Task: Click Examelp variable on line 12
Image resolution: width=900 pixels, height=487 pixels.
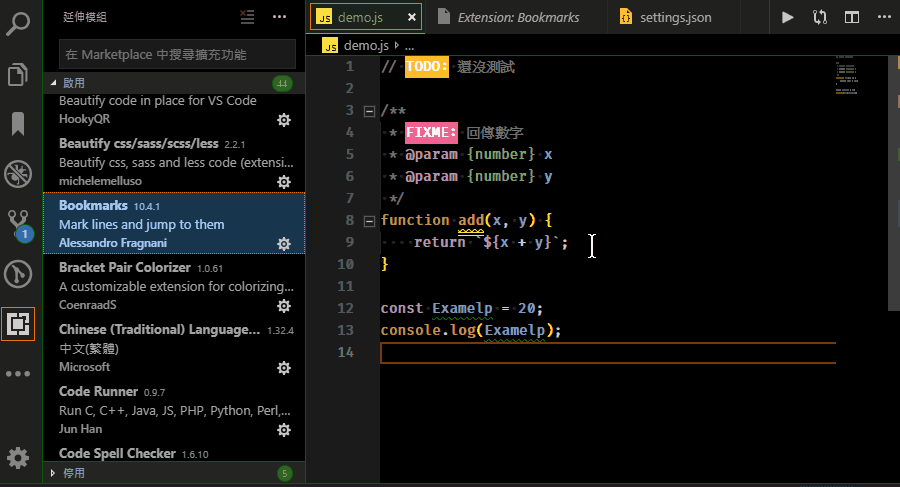Action: pyautogui.click(x=462, y=308)
